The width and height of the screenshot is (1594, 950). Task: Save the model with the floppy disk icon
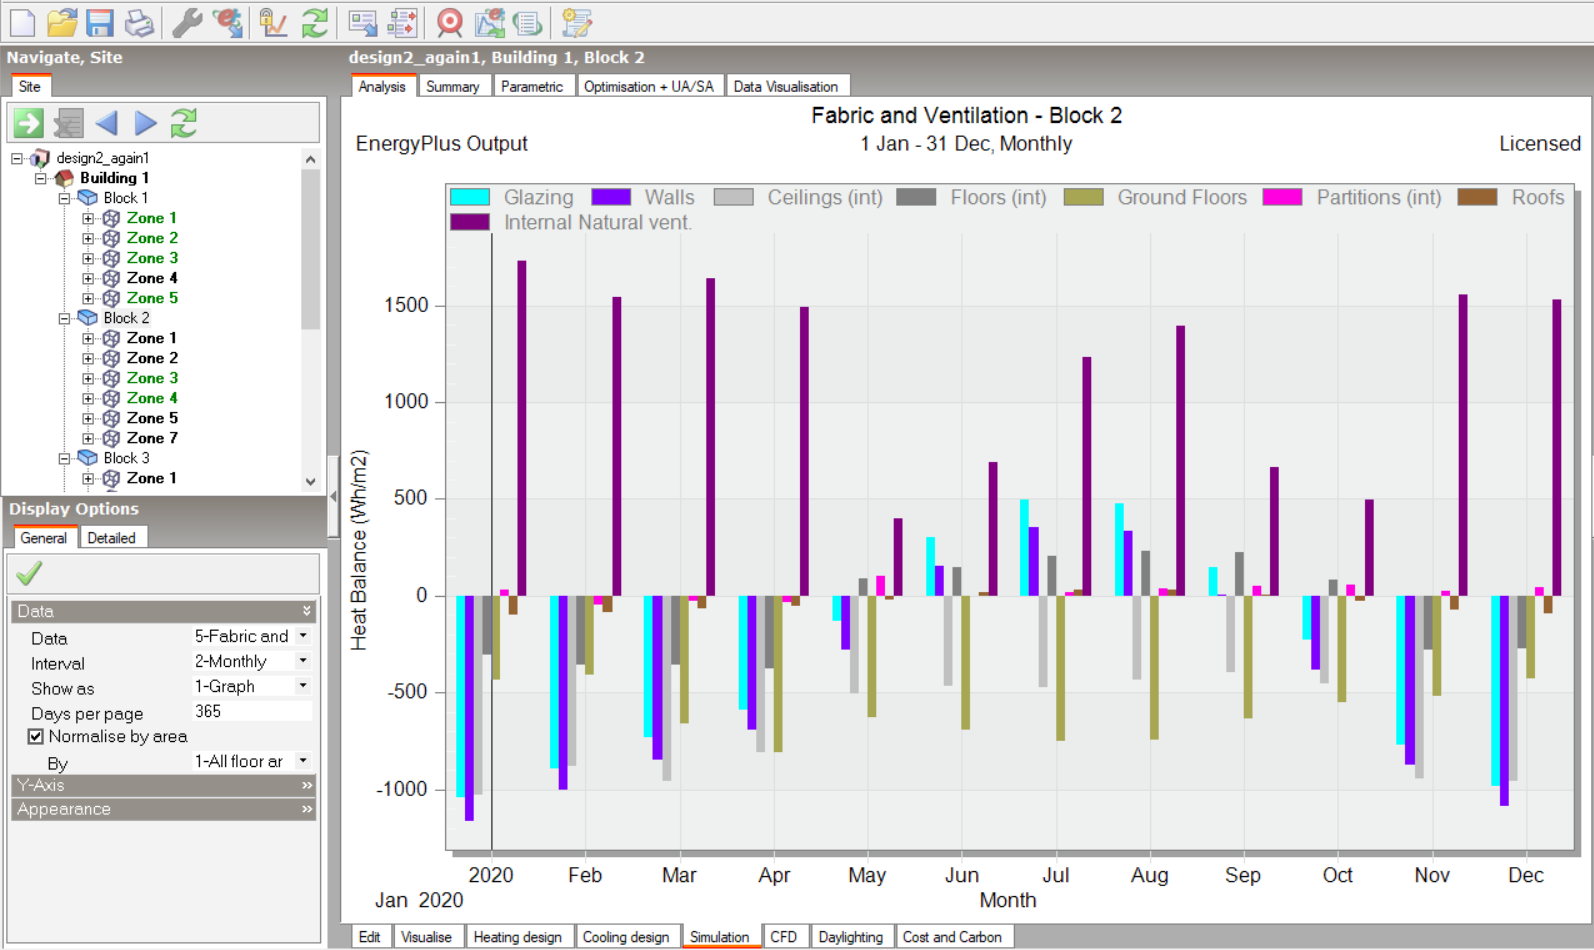[x=100, y=22]
